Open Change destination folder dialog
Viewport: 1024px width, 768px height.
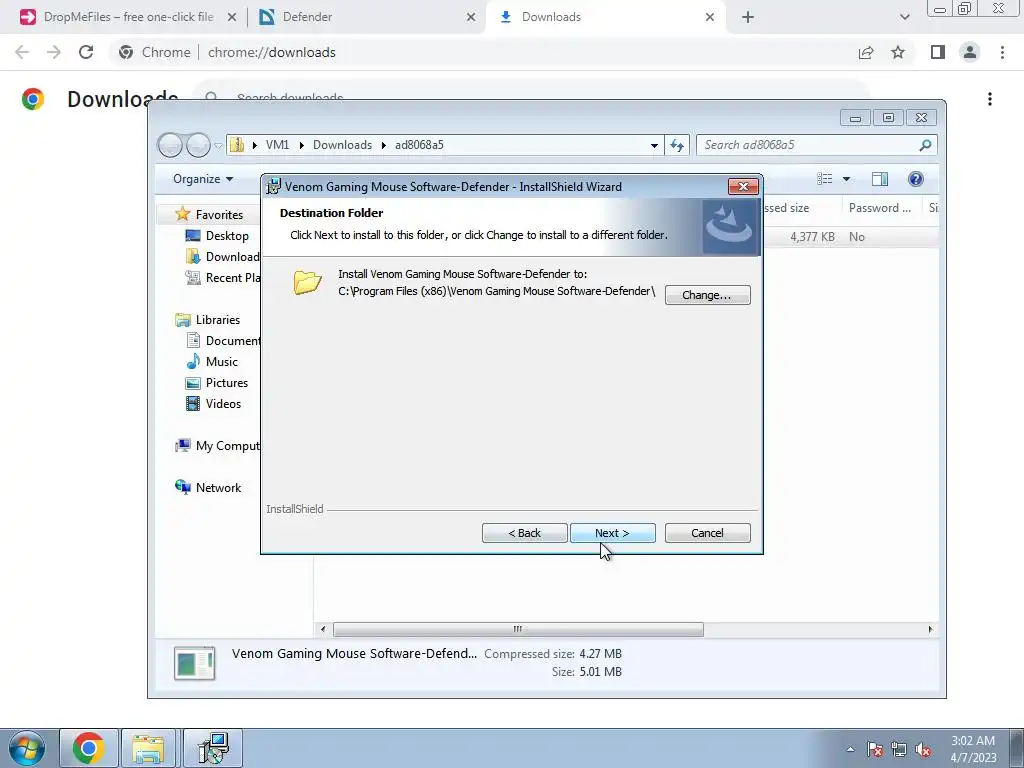[x=707, y=295]
